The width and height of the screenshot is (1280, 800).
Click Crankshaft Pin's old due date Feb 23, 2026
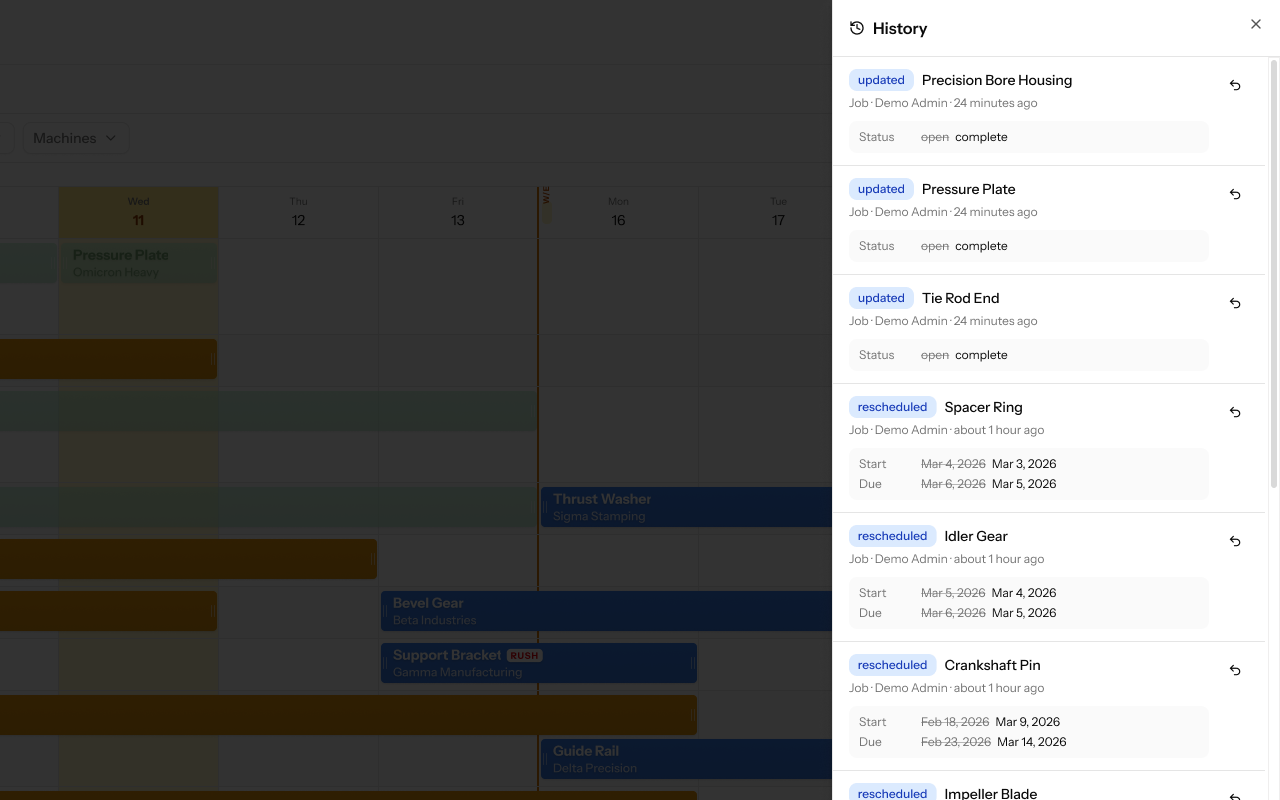pos(956,742)
